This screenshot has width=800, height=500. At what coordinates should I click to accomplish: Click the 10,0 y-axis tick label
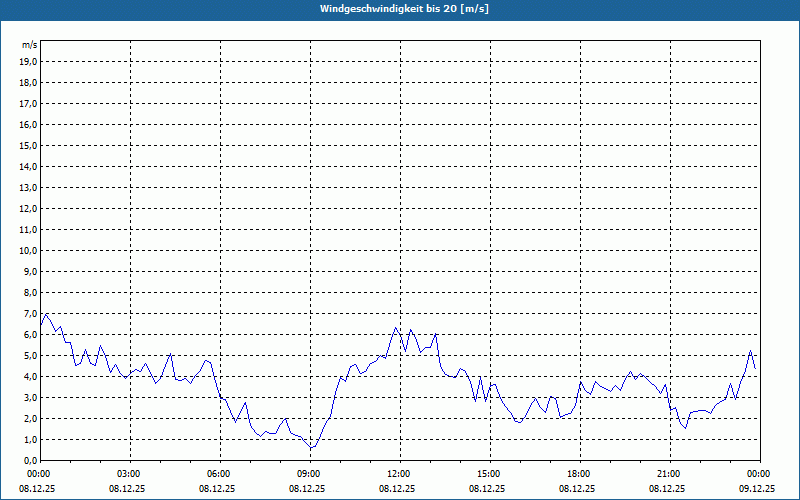click(29, 250)
